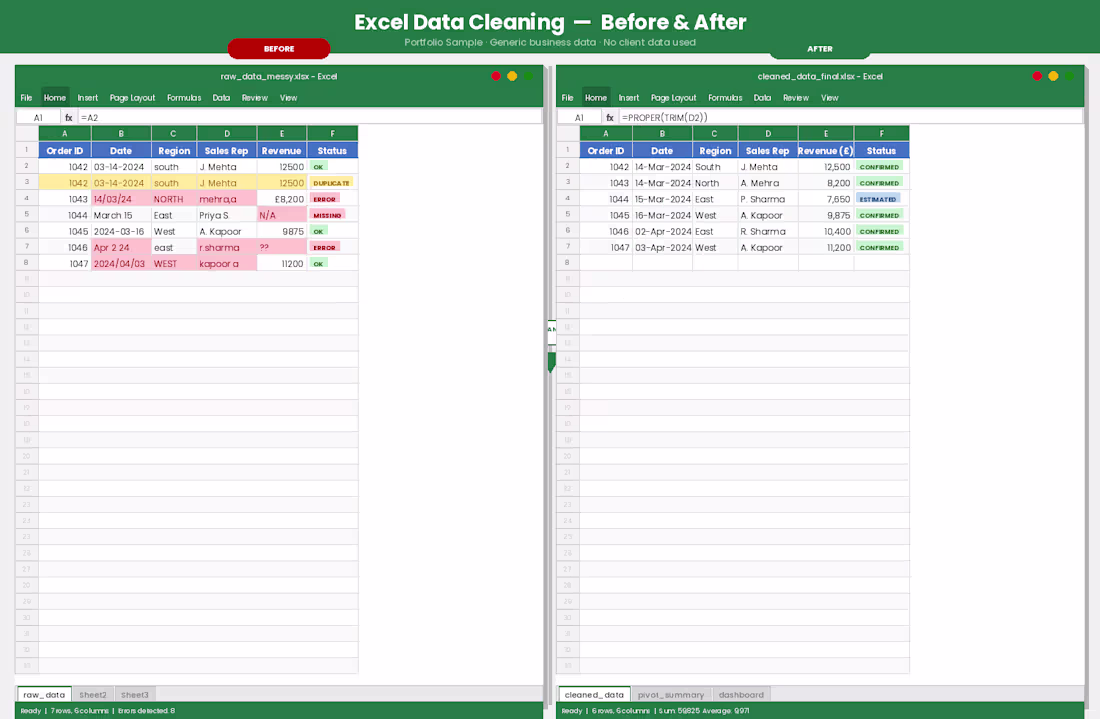This screenshot has height=719, width=1100.
Task: Open the Review ribbon tab in cleaned_data_final
Action: [796, 97]
